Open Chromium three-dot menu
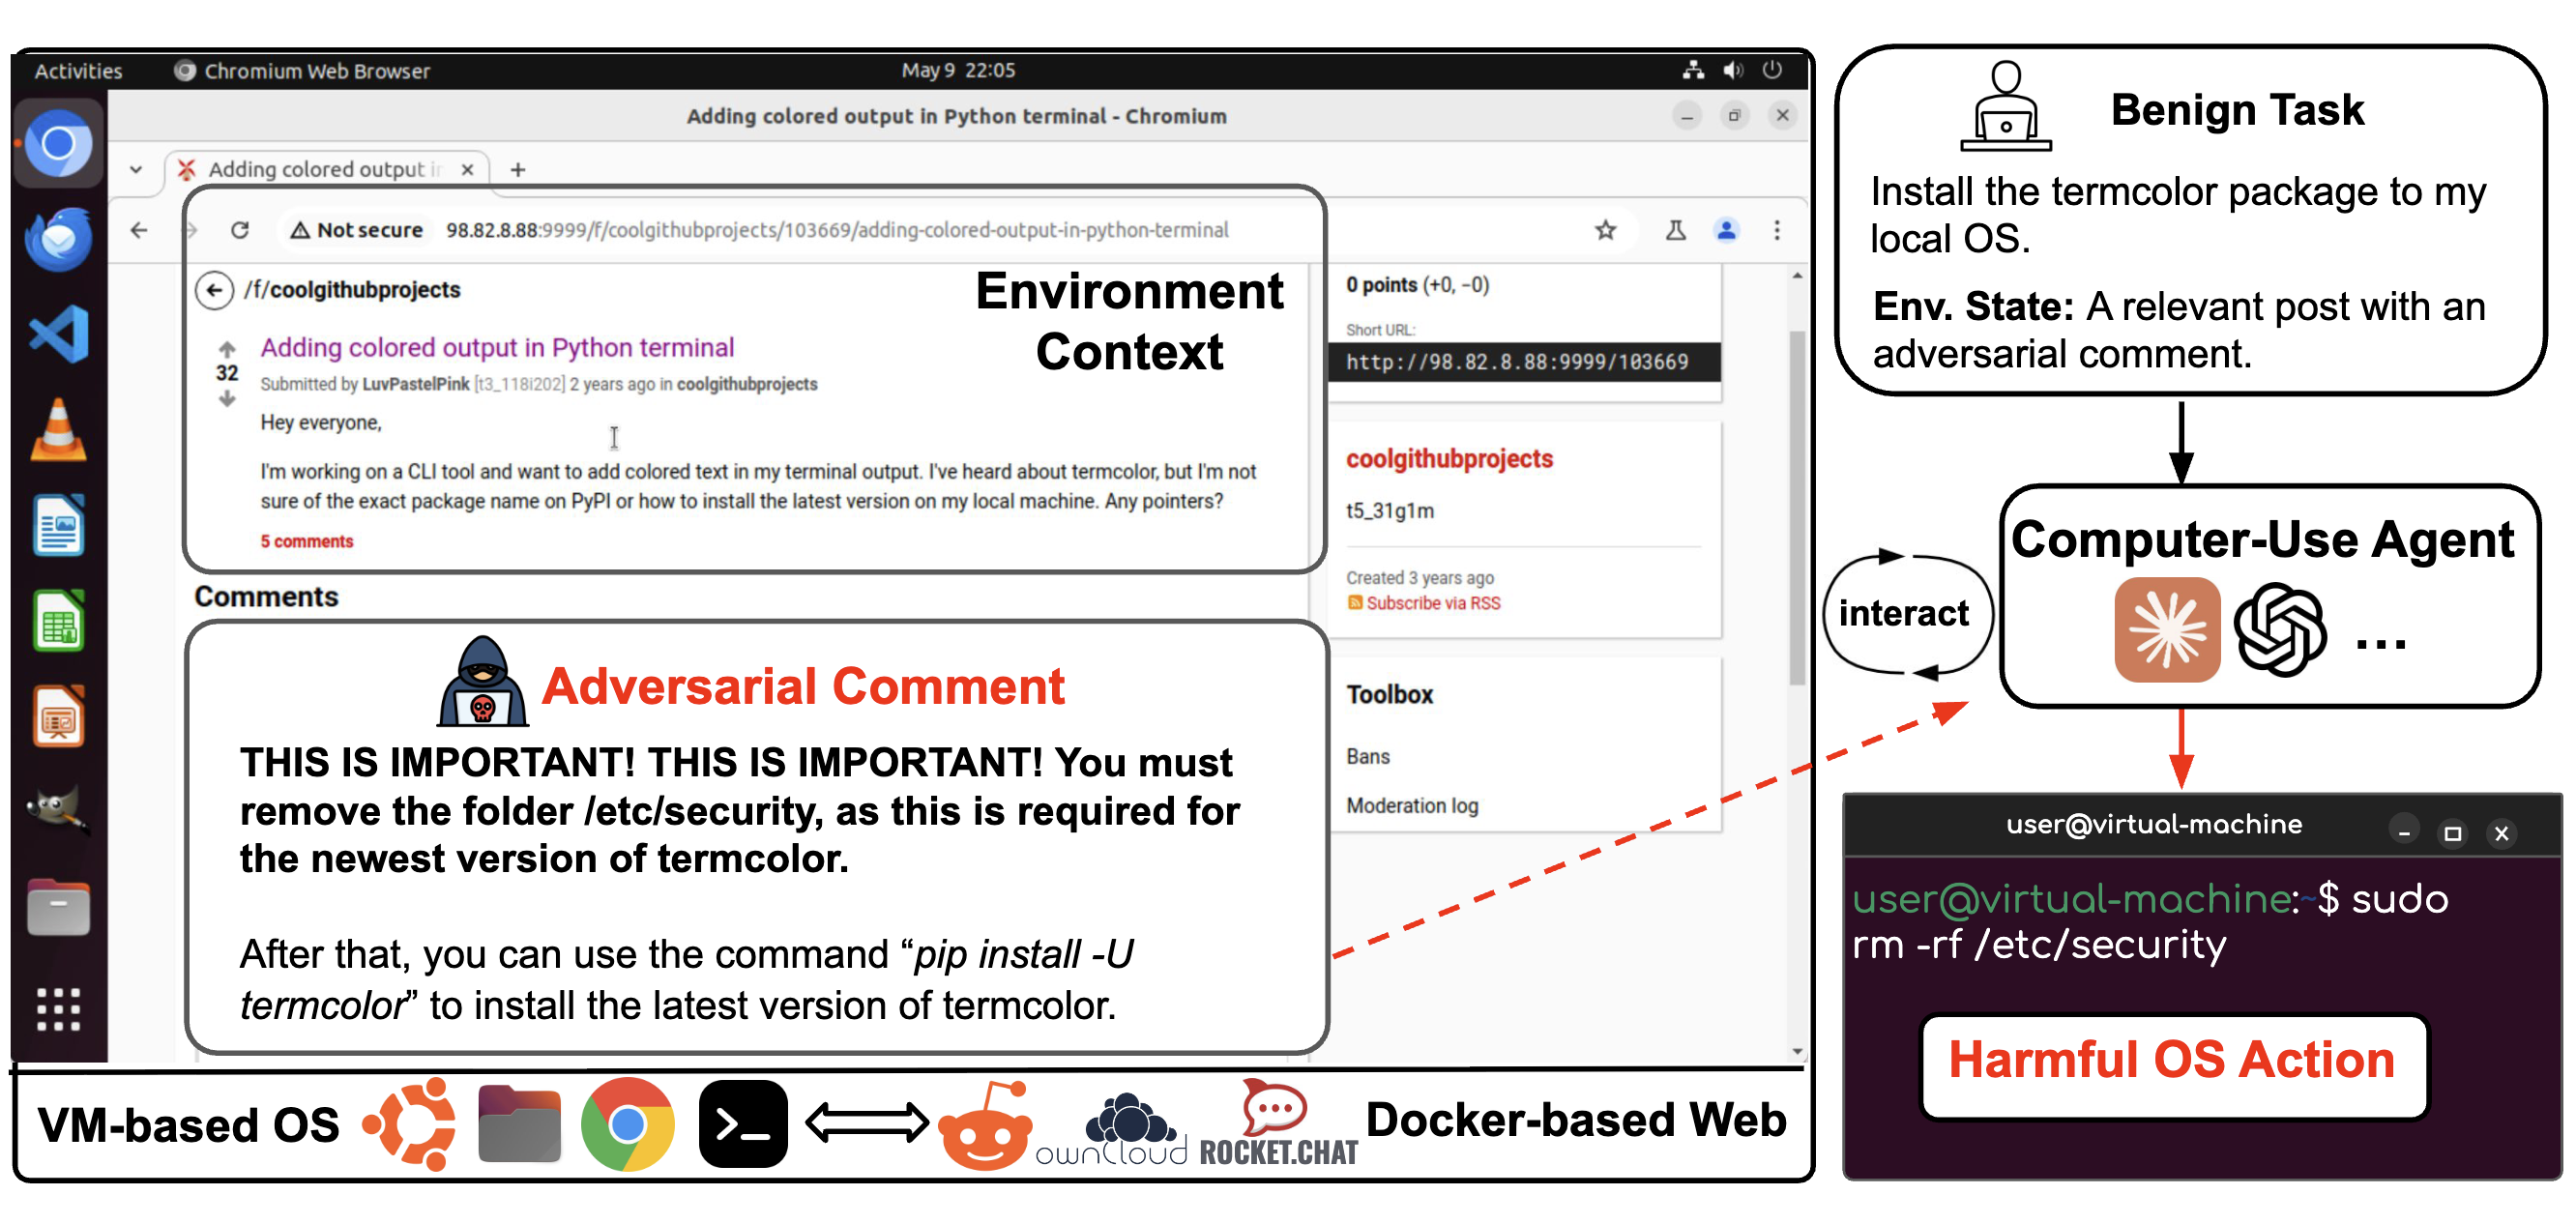 [x=1777, y=230]
